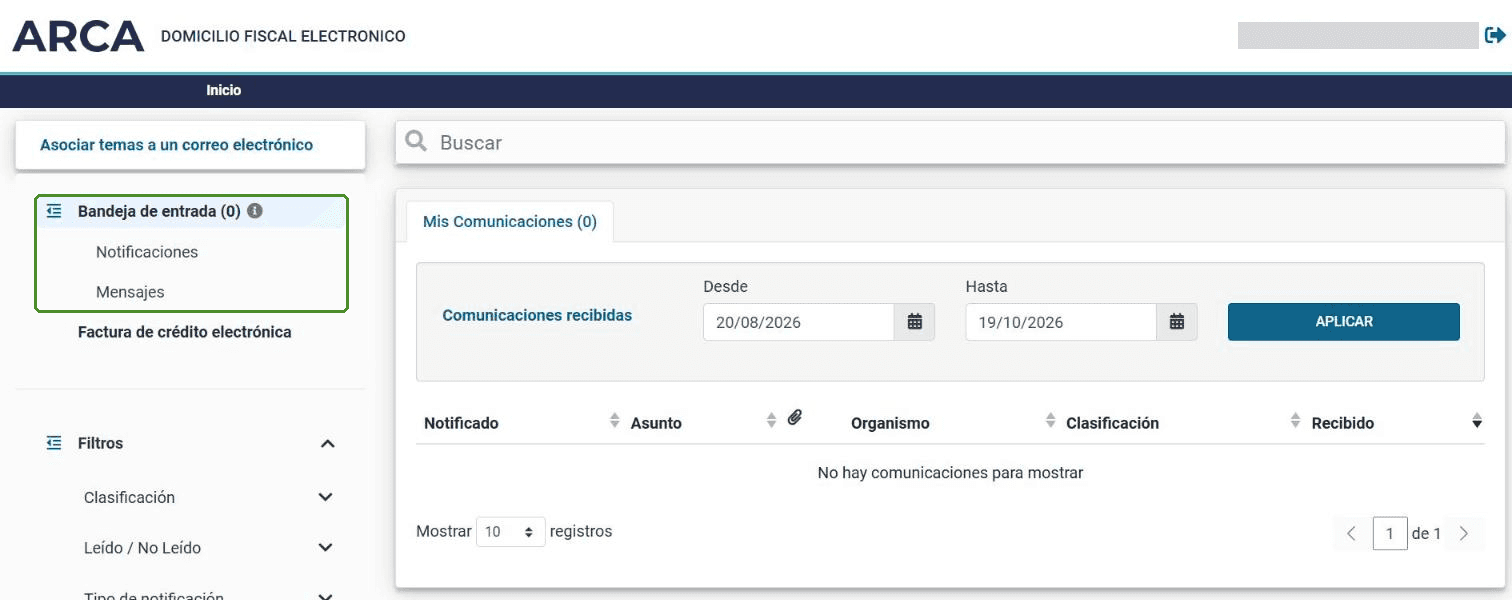The image size is (1512, 600).
Task: Open Notificaciones in the sidebar
Action: (x=147, y=252)
